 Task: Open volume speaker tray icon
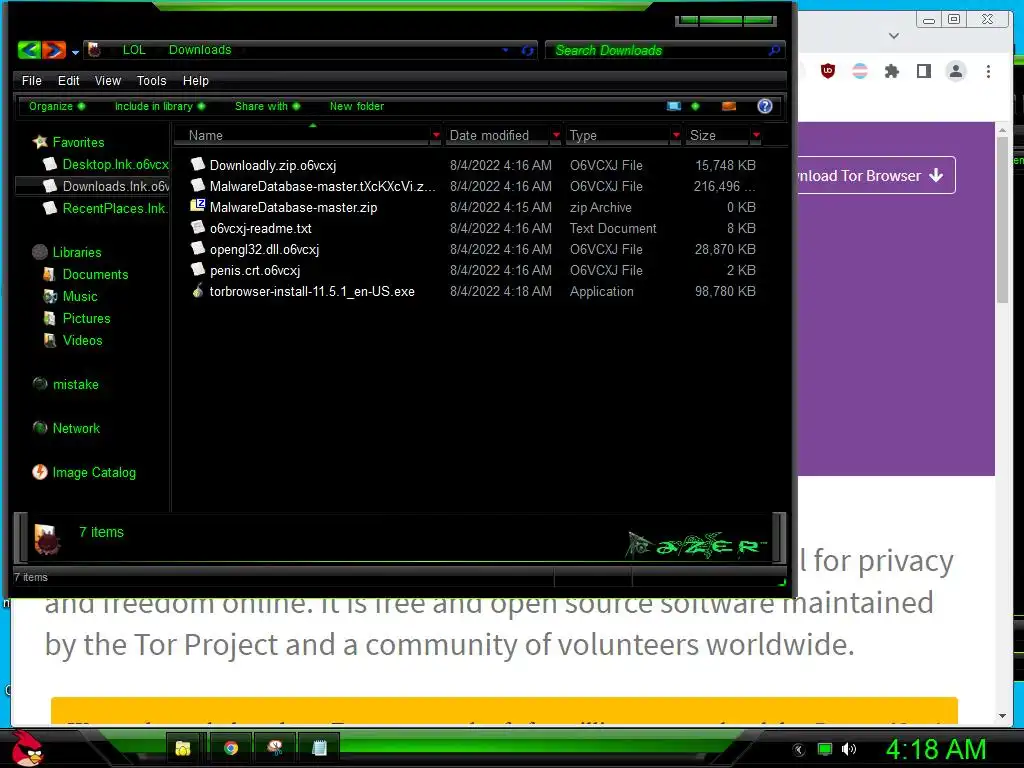coord(848,749)
